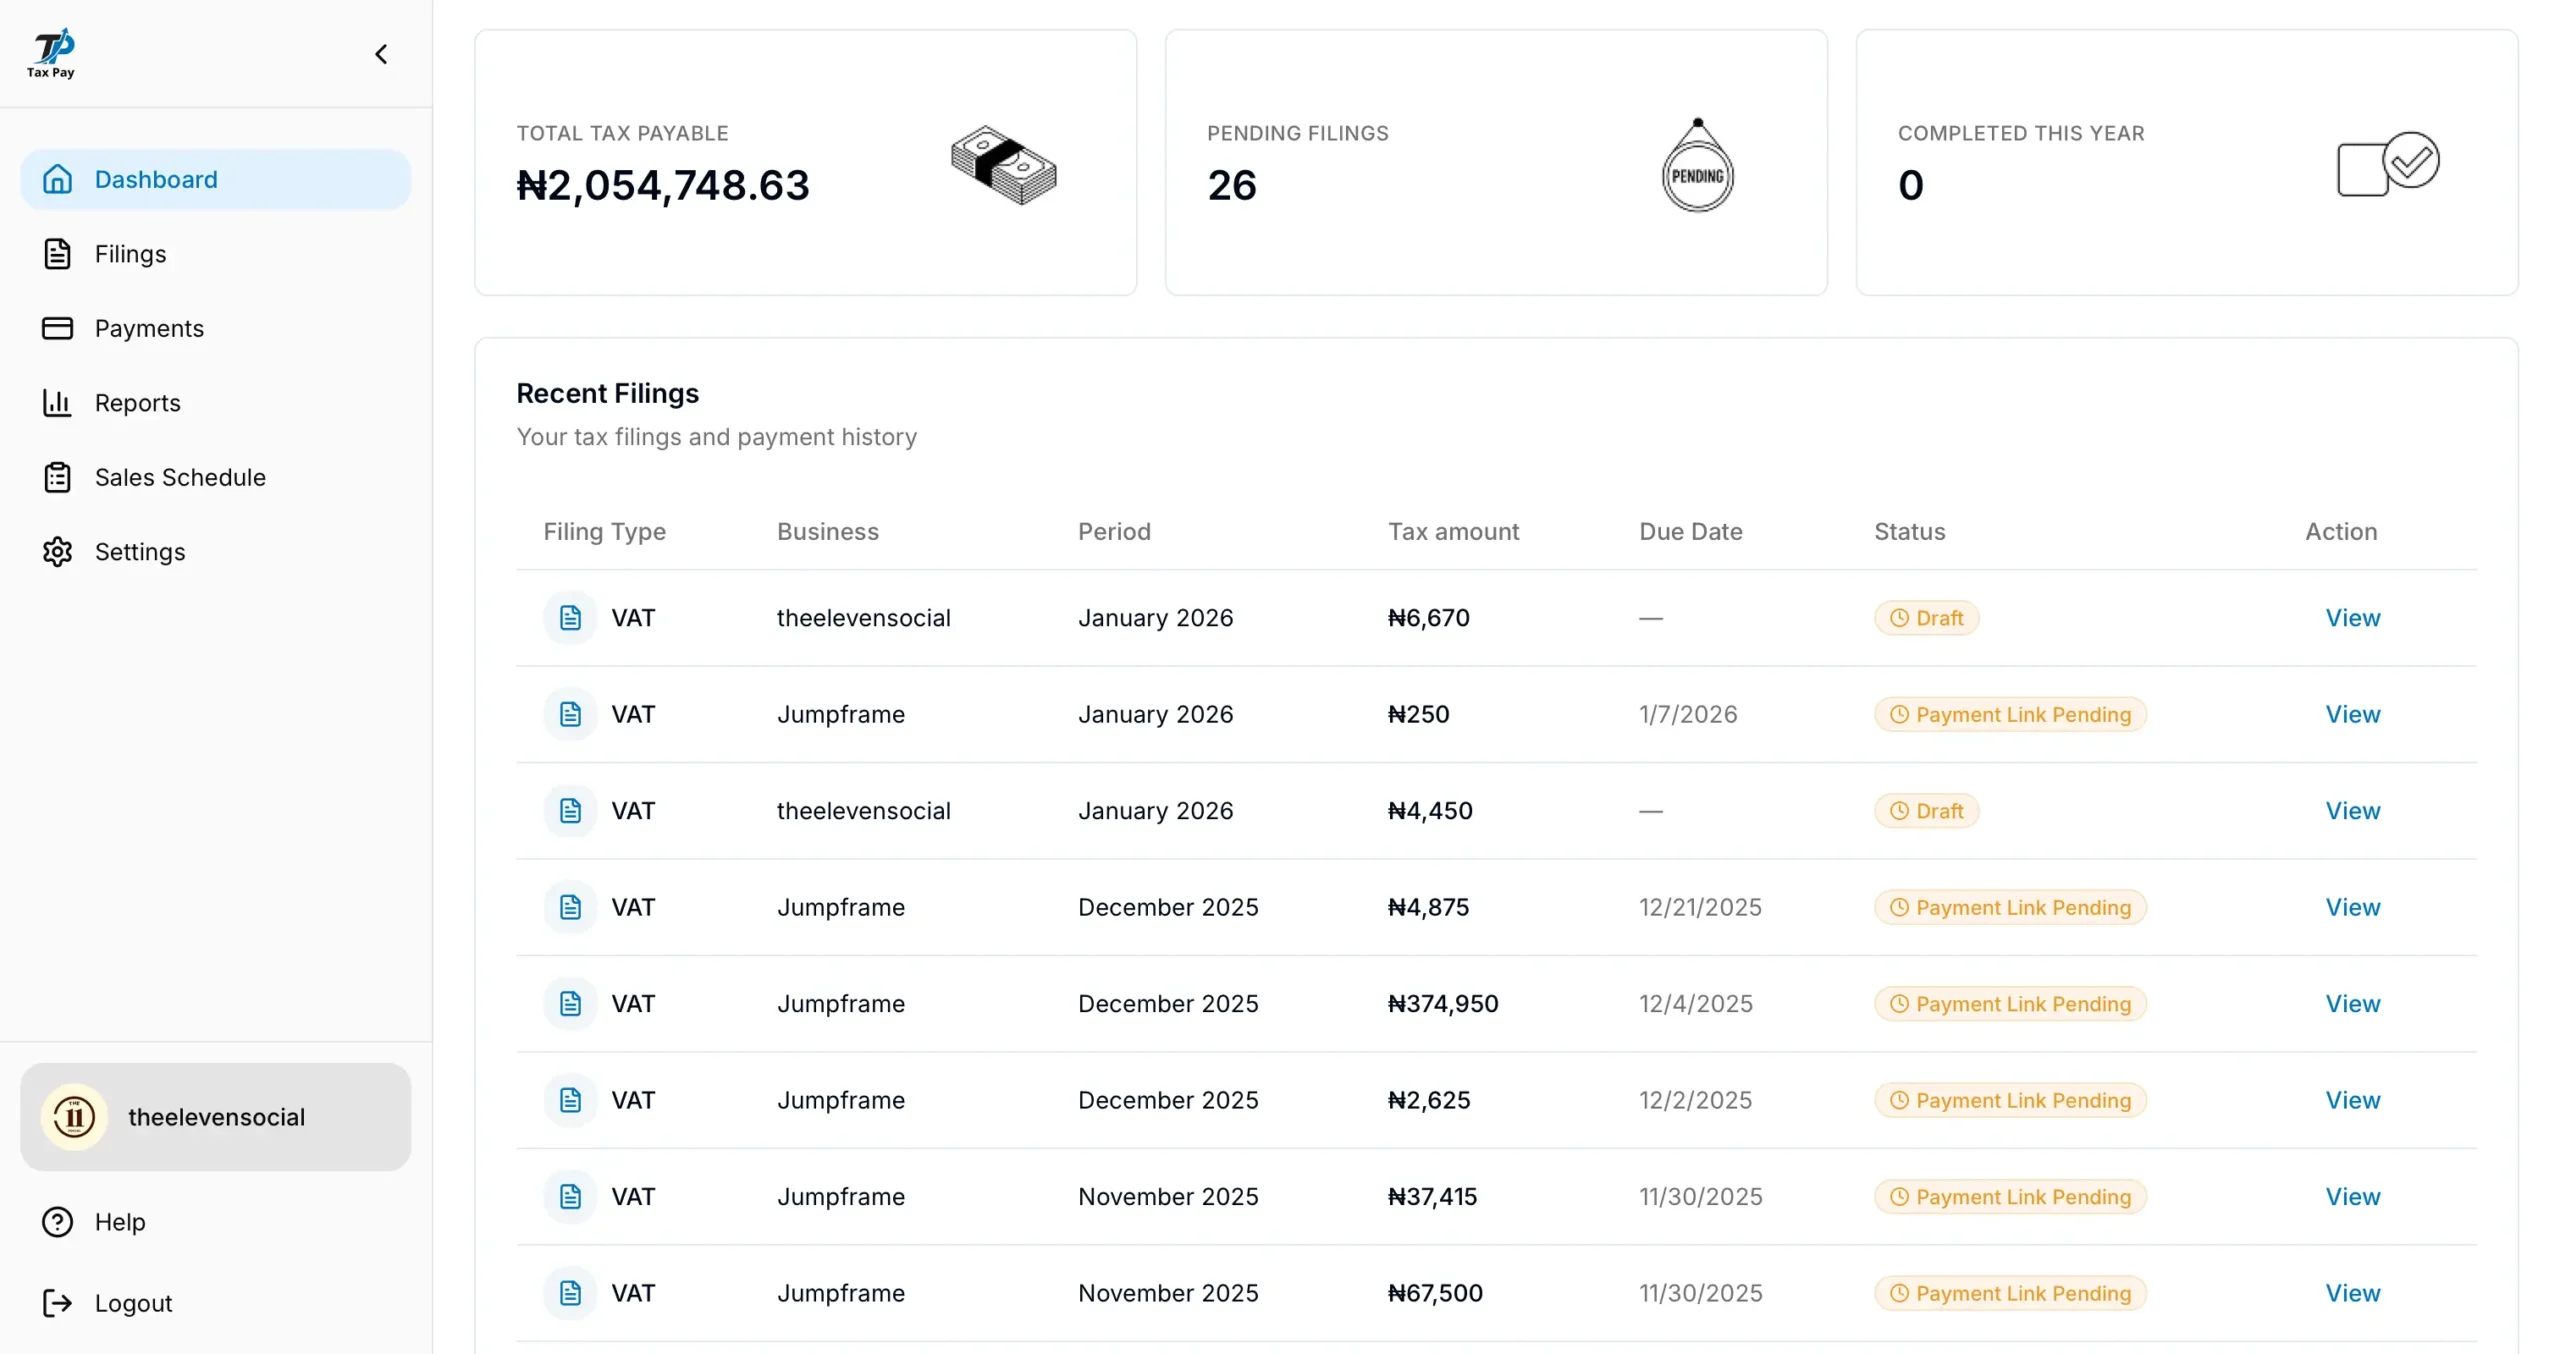Go to Payments in the sidebar
The image size is (2560, 1354).
[148, 328]
